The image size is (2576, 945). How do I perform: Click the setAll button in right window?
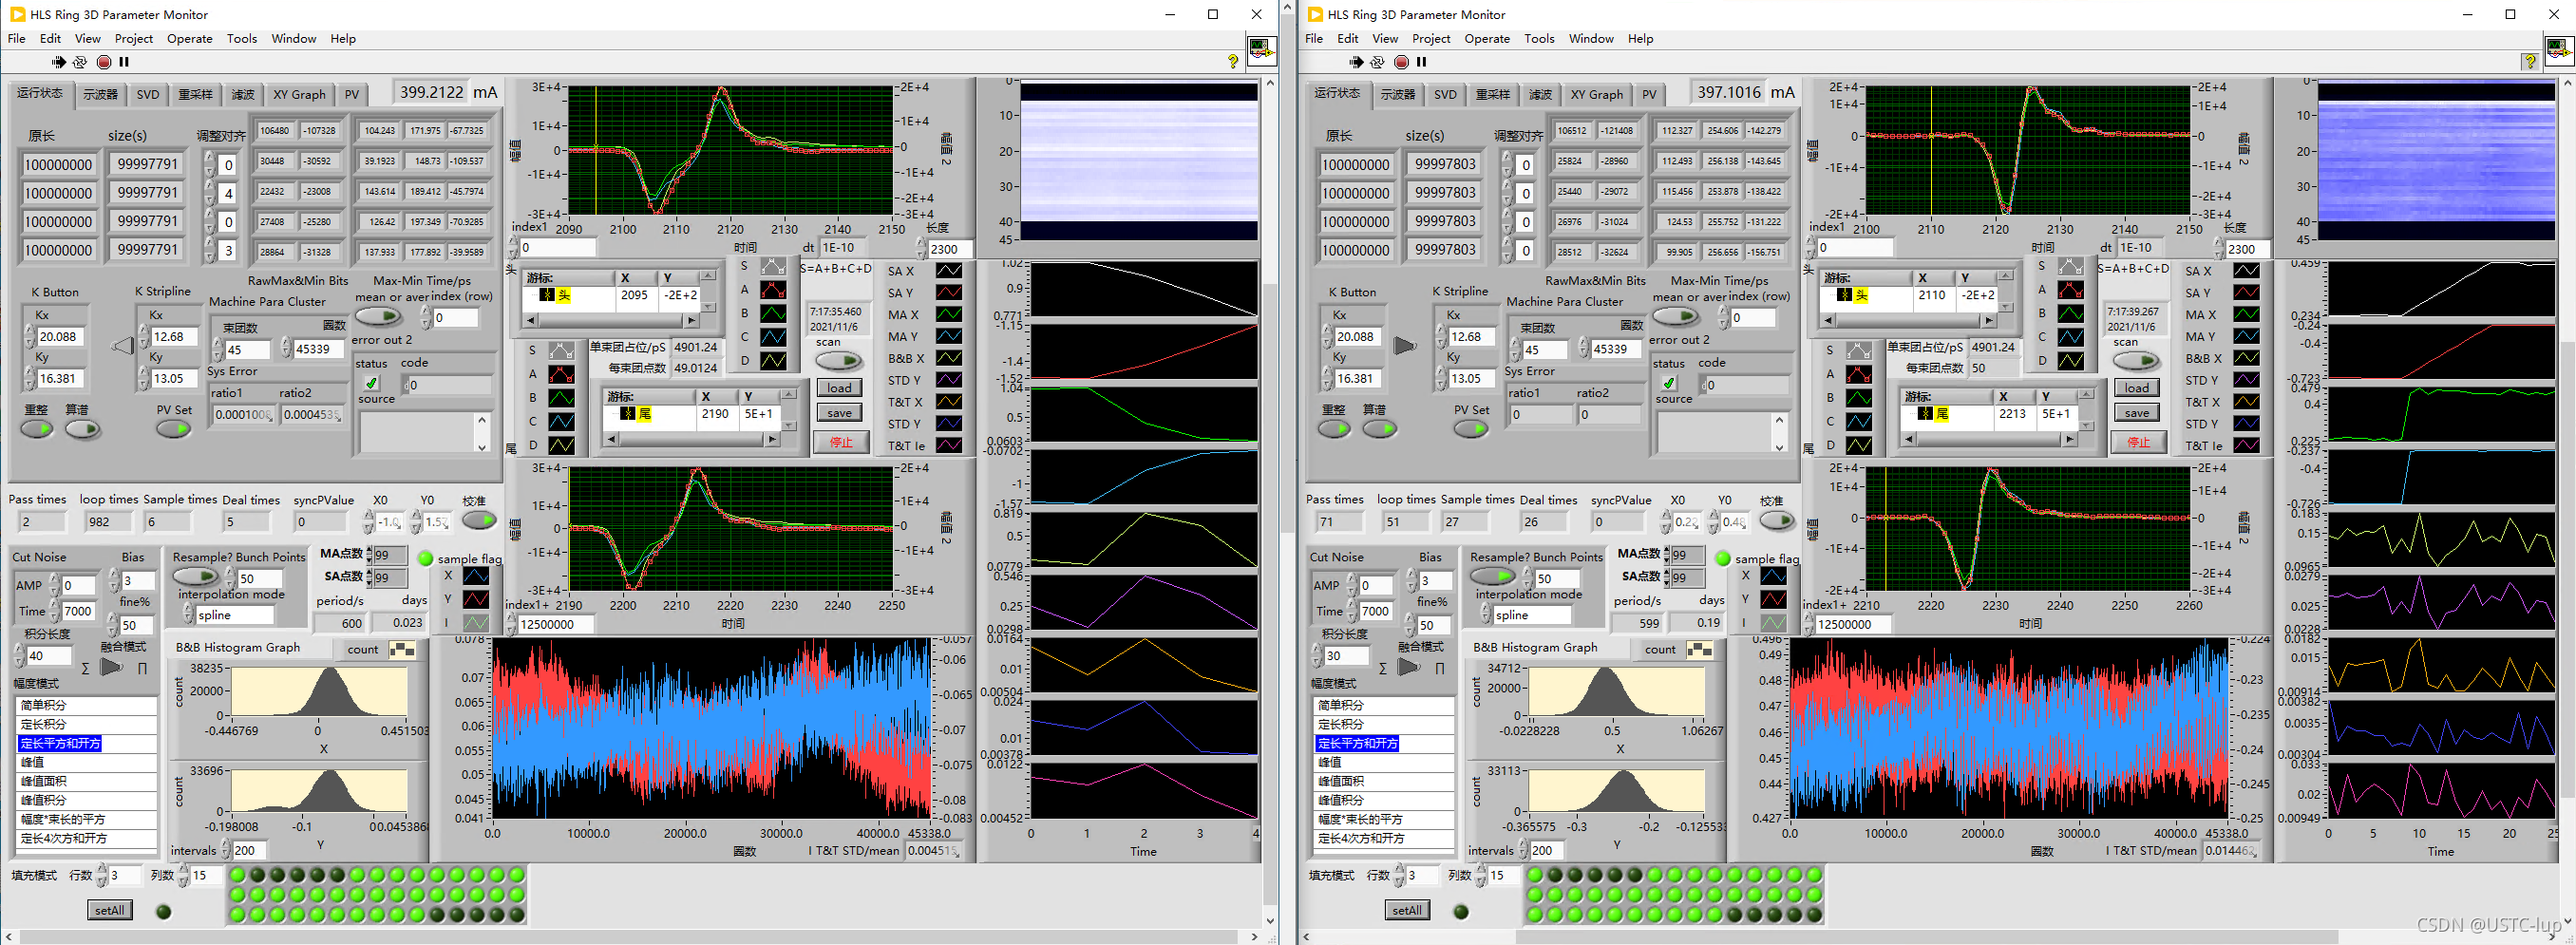pos(1407,910)
